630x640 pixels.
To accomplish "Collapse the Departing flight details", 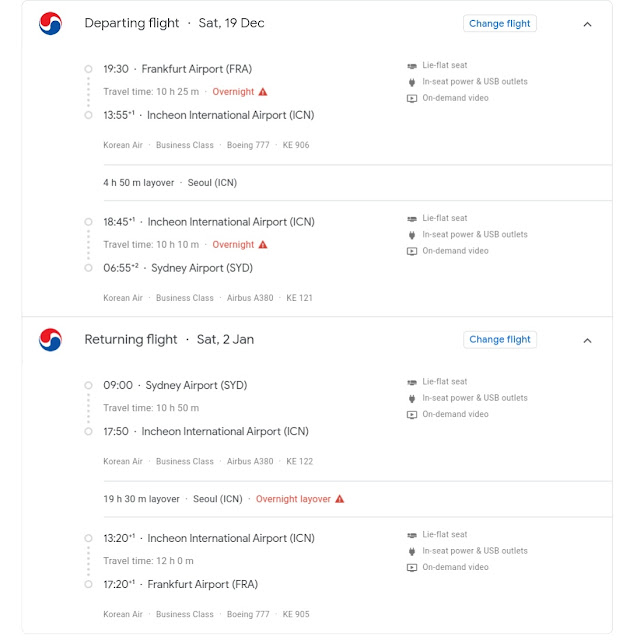I will (x=587, y=24).
